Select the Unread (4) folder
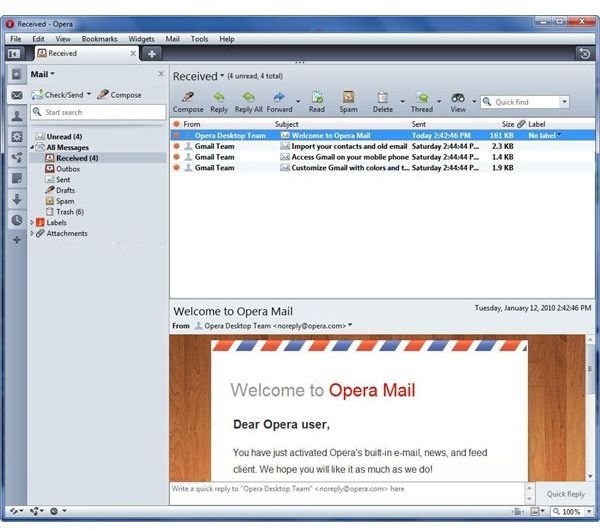Screen dimensions: 600x530 64,137
